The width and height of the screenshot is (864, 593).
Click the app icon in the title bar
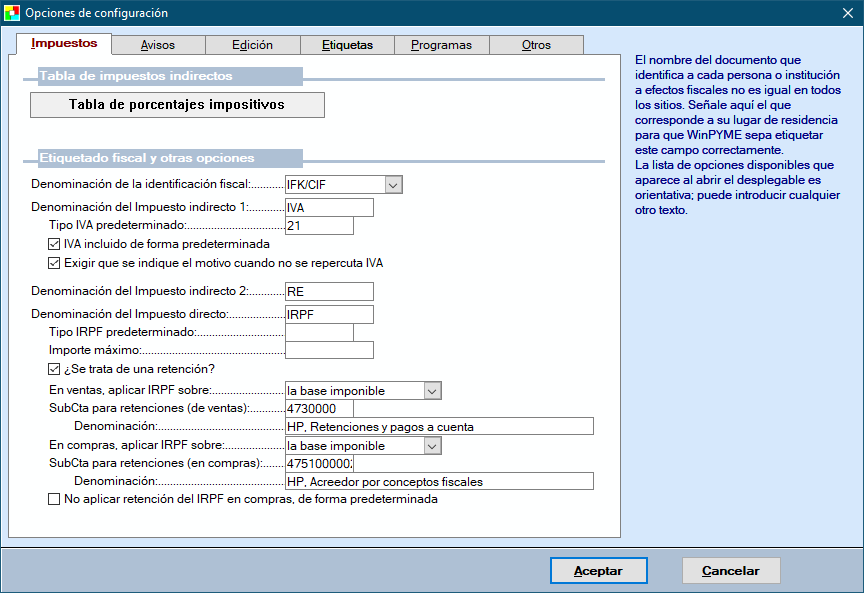(x=12, y=13)
